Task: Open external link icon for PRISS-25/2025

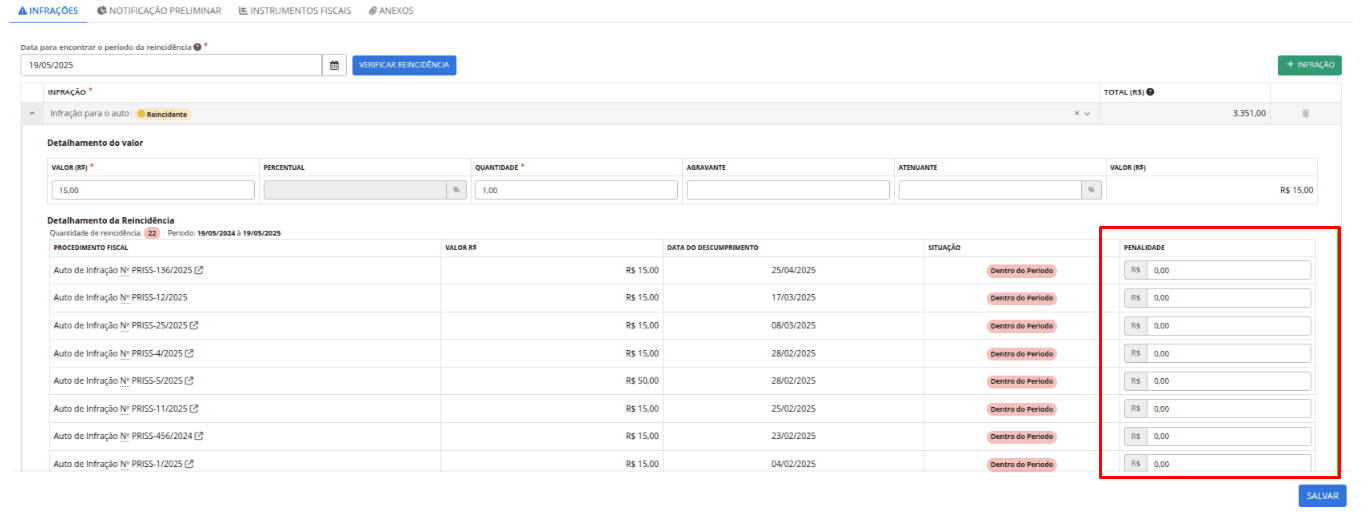Action: pyautogui.click(x=194, y=325)
